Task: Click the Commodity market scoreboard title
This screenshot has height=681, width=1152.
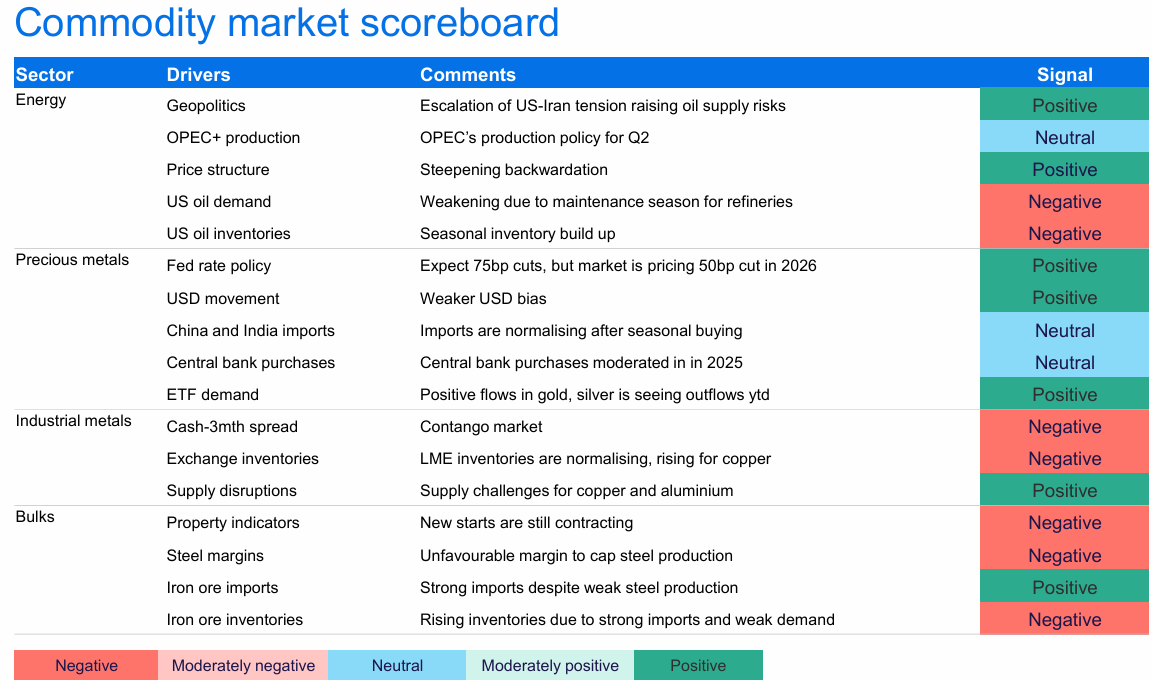Action: coord(287,23)
